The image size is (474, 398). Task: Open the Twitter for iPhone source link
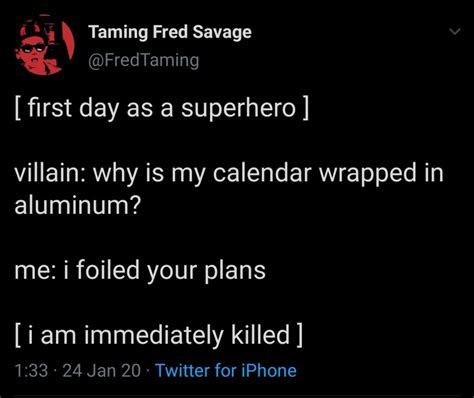tap(226, 370)
